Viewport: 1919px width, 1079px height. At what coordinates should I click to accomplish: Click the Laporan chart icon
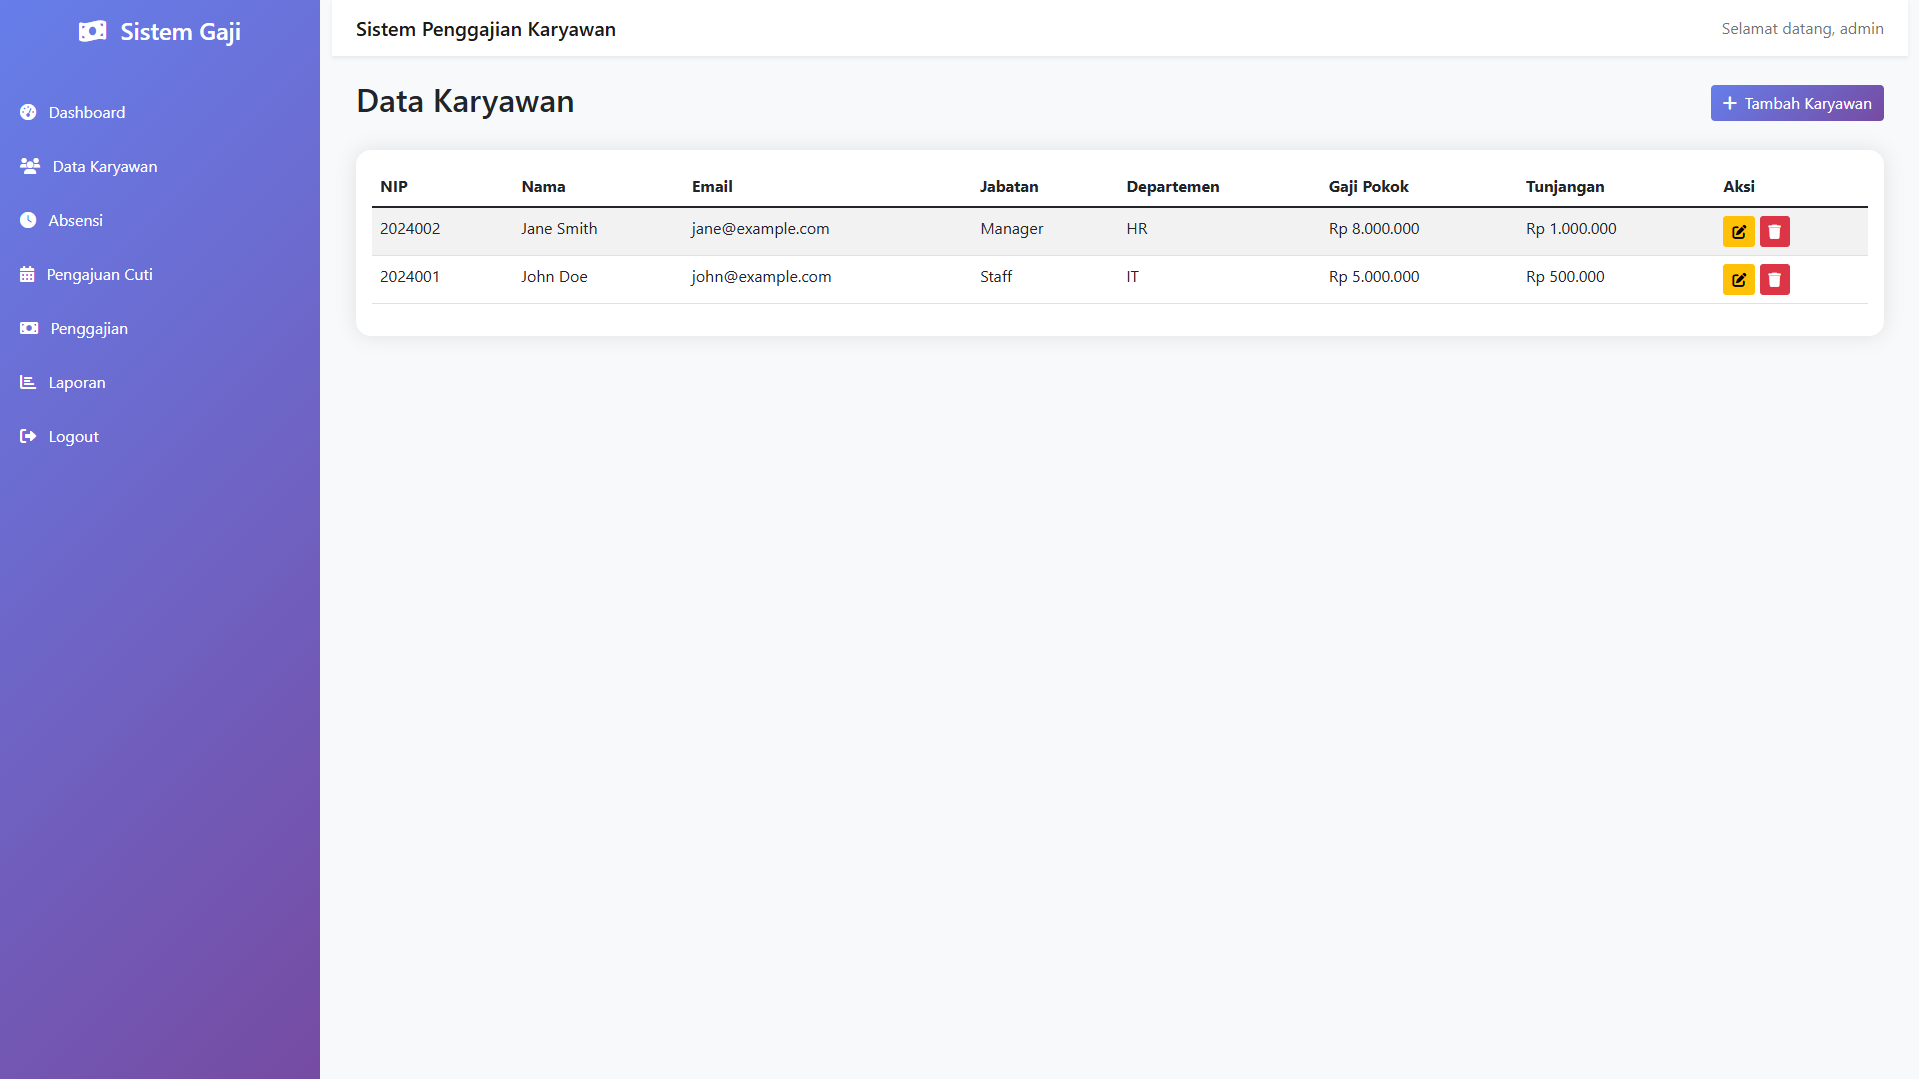[x=28, y=383]
